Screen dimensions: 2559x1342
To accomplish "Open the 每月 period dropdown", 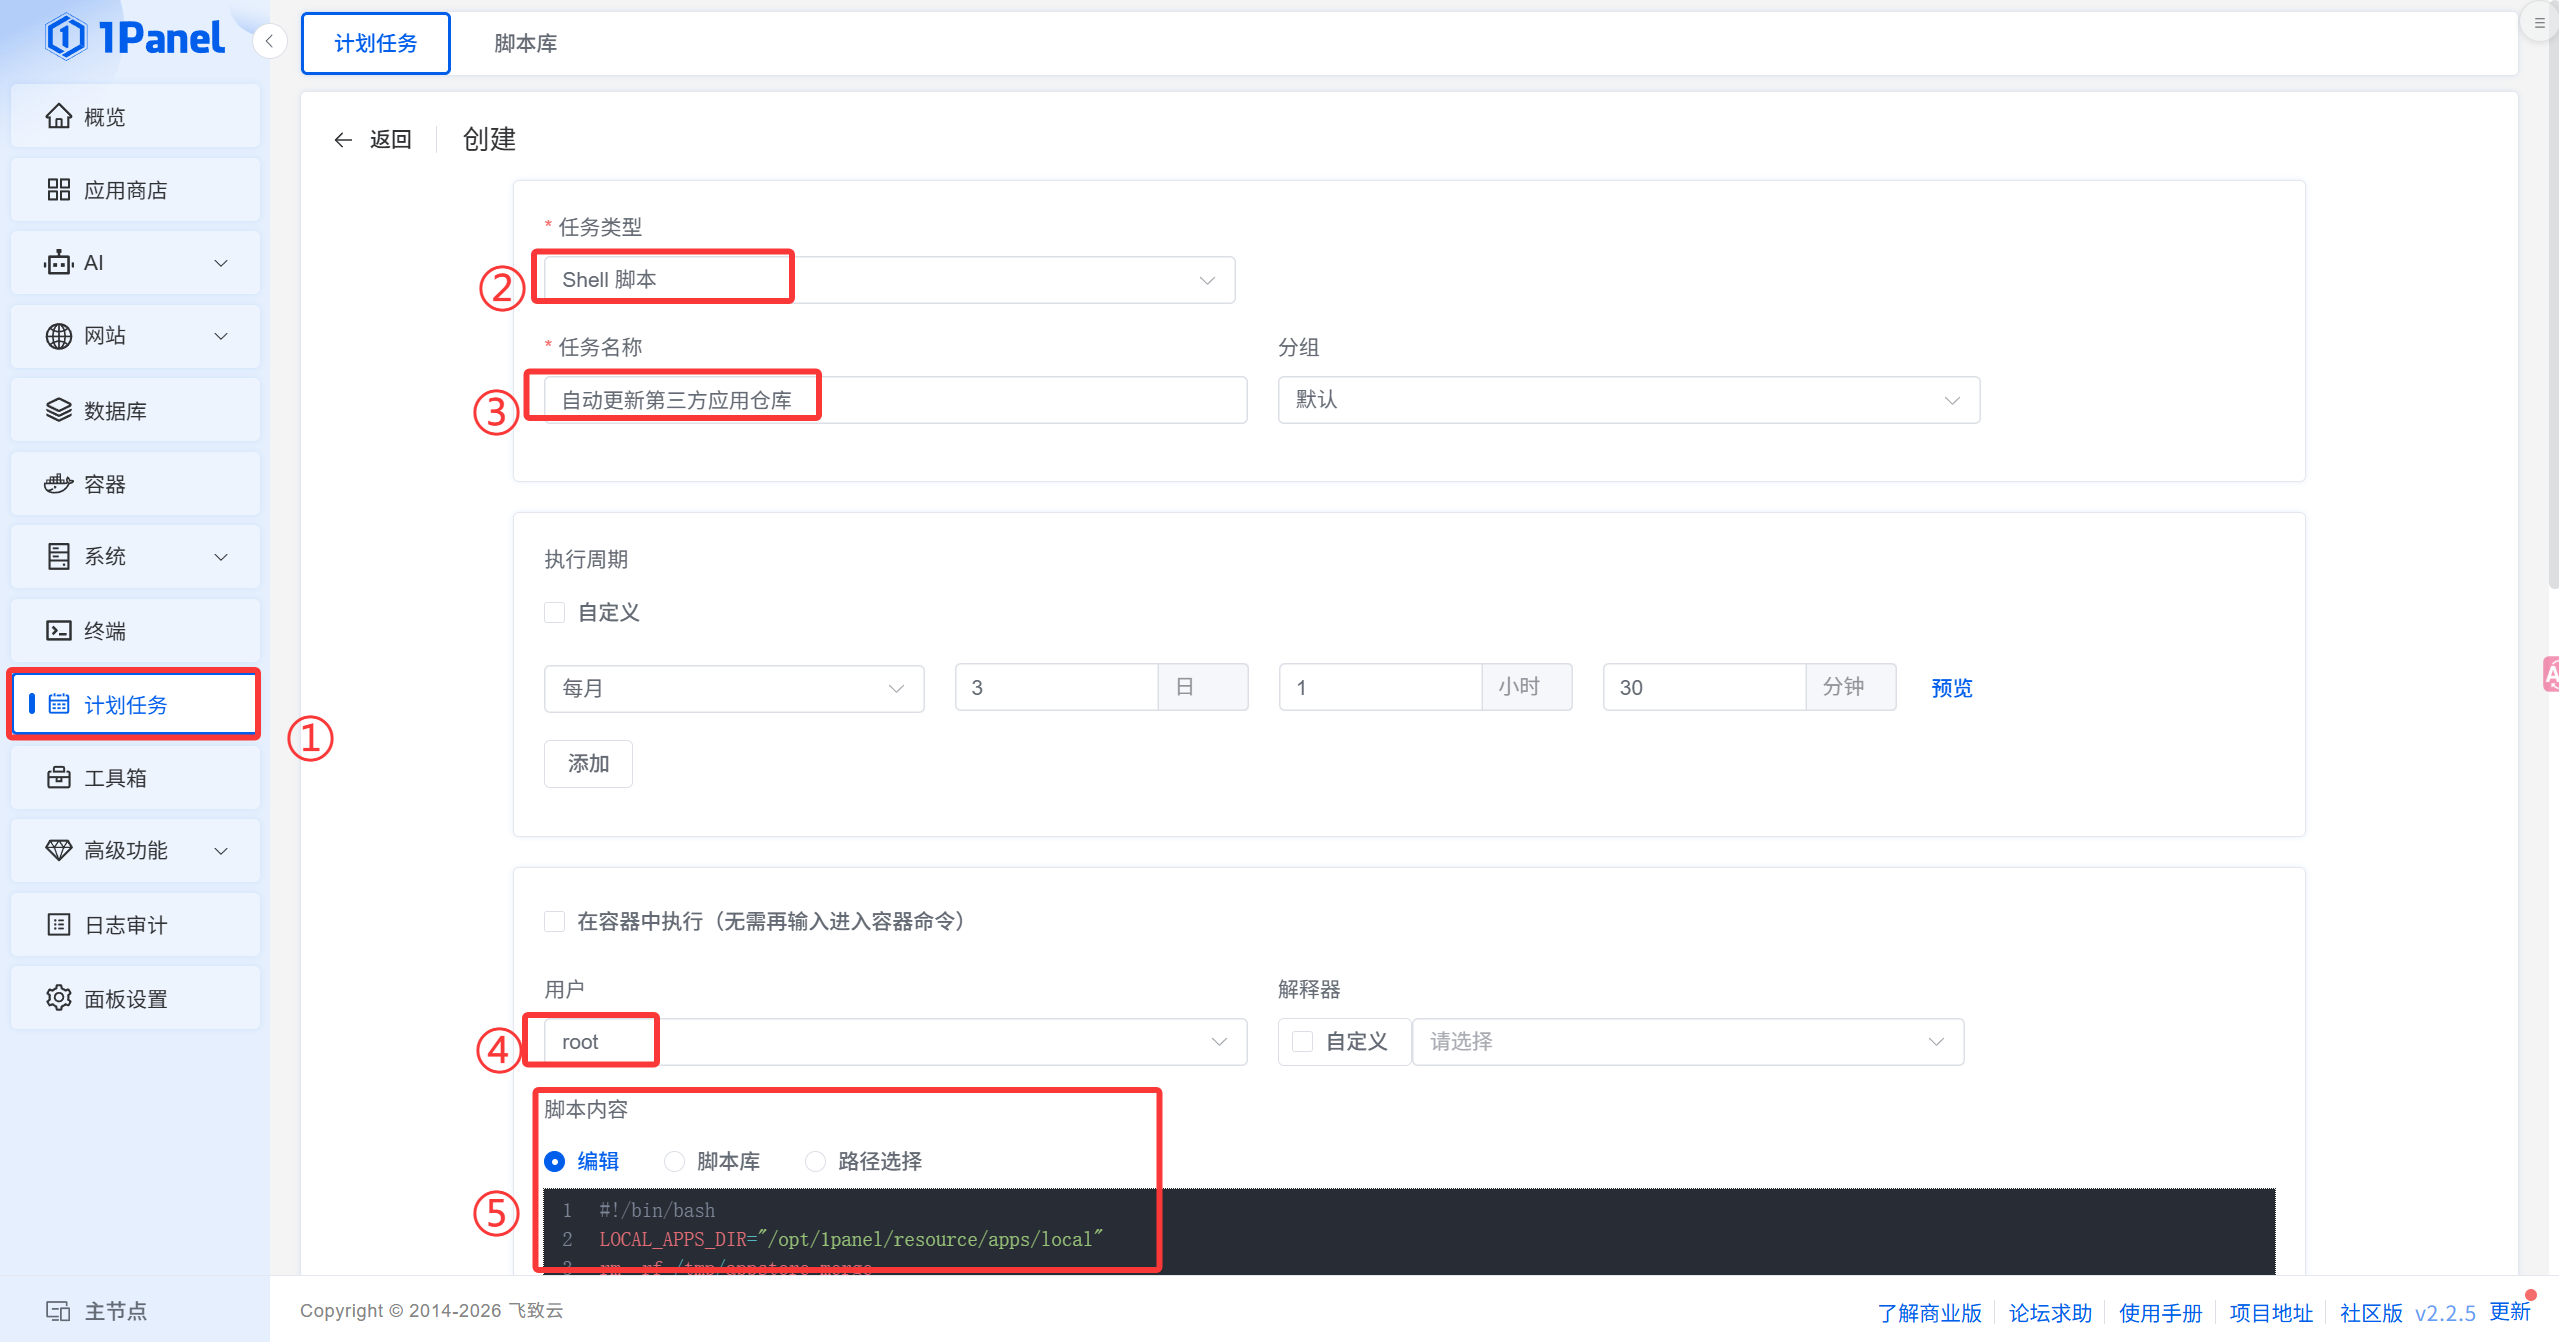I will [x=734, y=688].
